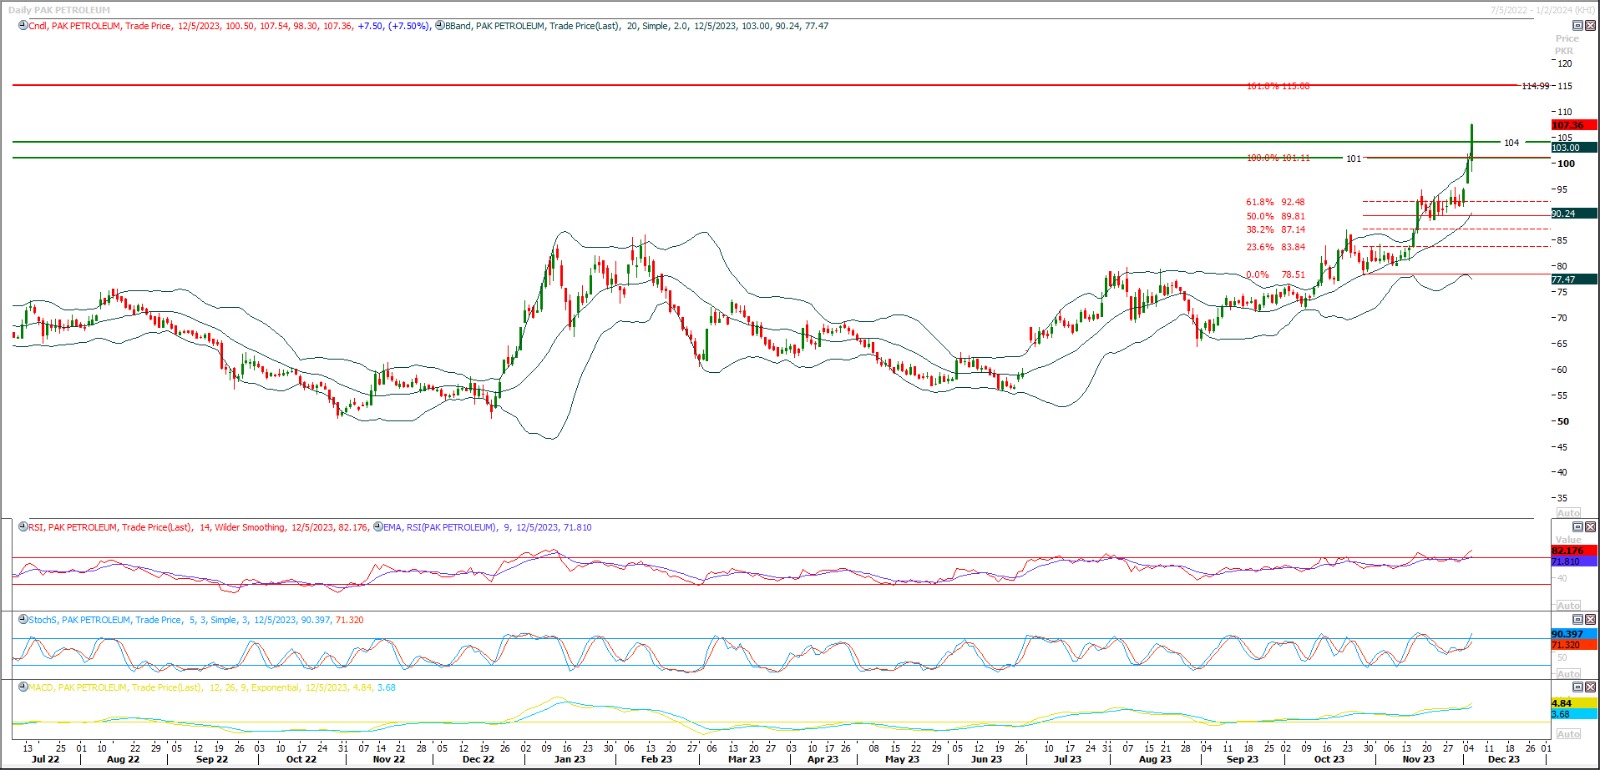The image size is (1600, 770).
Task: Click the 38.2% 87.14 Fibonacci label
Action: (x=1275, y=230)
